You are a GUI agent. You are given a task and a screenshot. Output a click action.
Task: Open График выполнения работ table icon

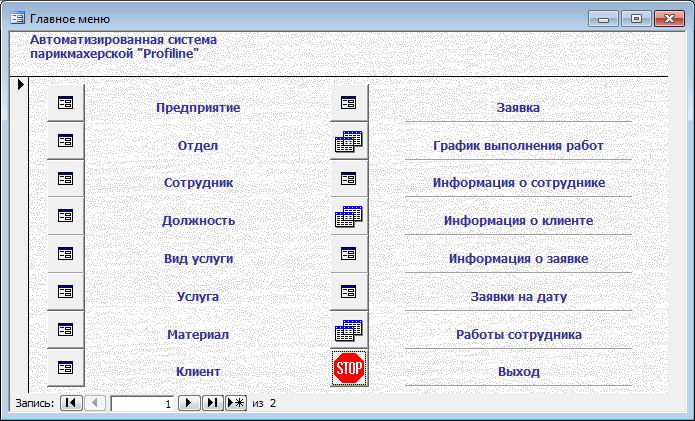coord(349,141)
